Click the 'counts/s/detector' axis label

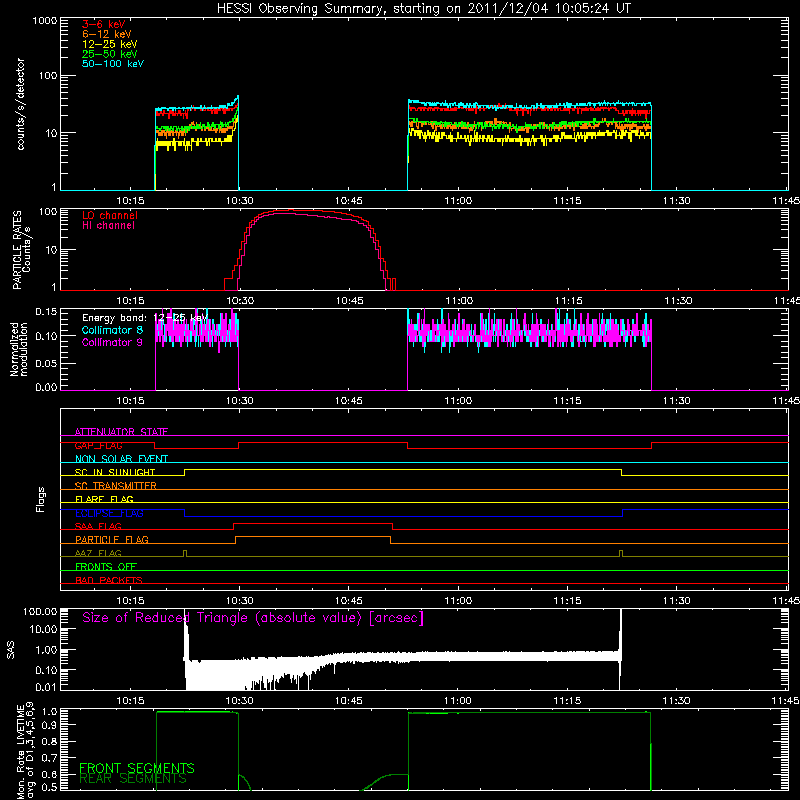tap(20, 104)
